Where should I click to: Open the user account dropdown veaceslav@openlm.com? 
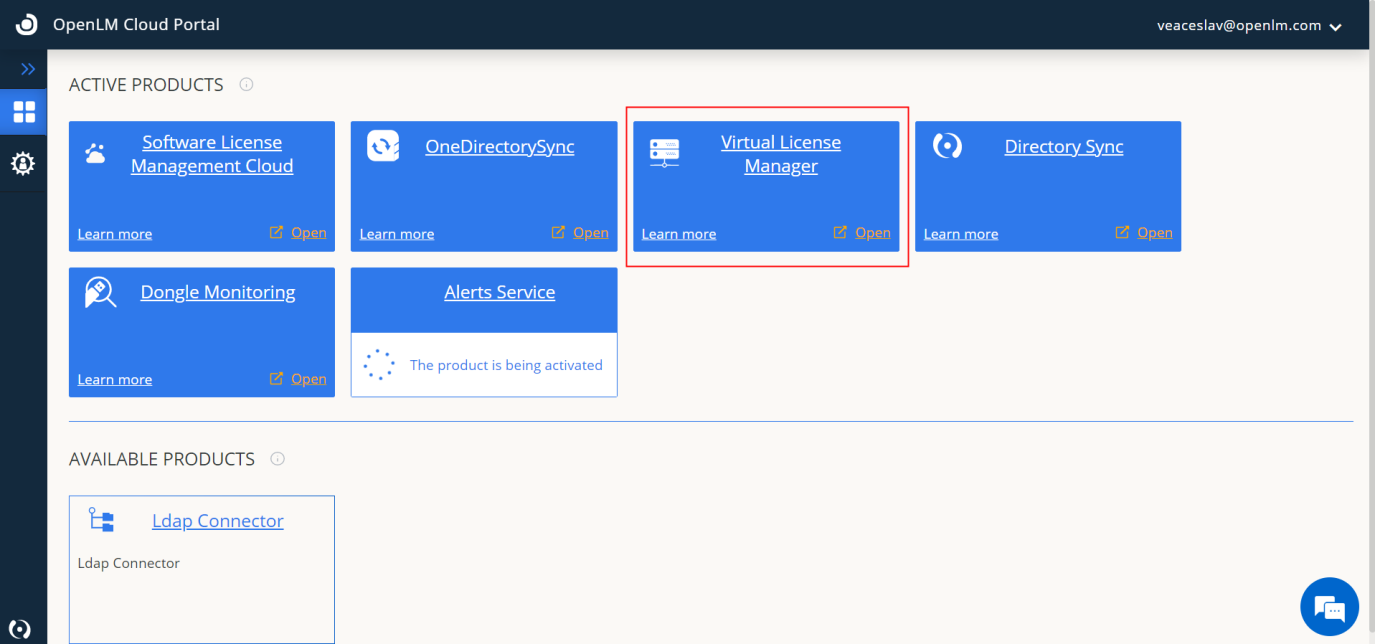(x=1249, y=26)
